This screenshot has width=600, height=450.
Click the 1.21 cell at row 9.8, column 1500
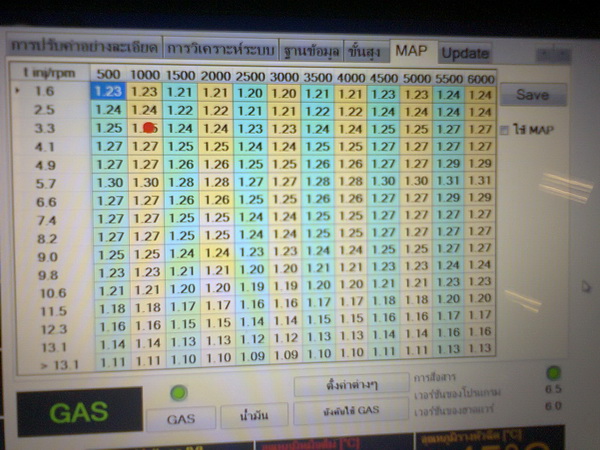point(183,271)
